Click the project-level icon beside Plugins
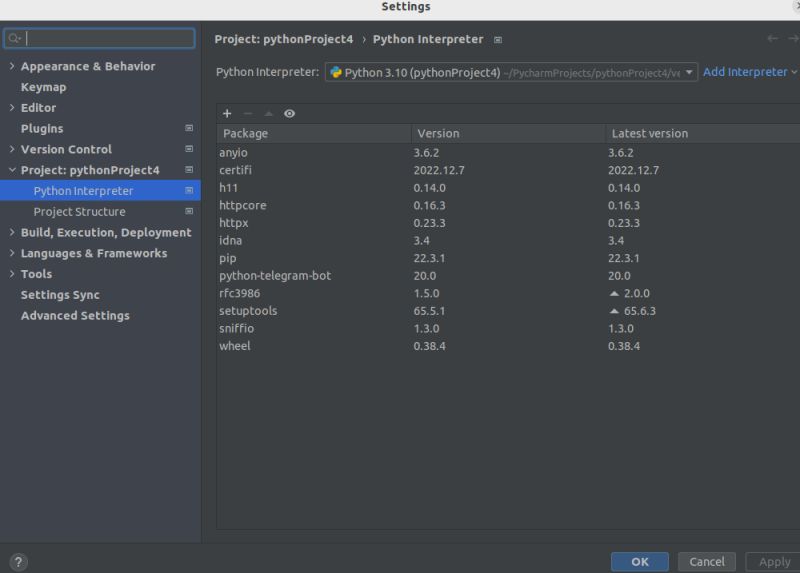The image size is (800, 573). (x=189, y=128)
